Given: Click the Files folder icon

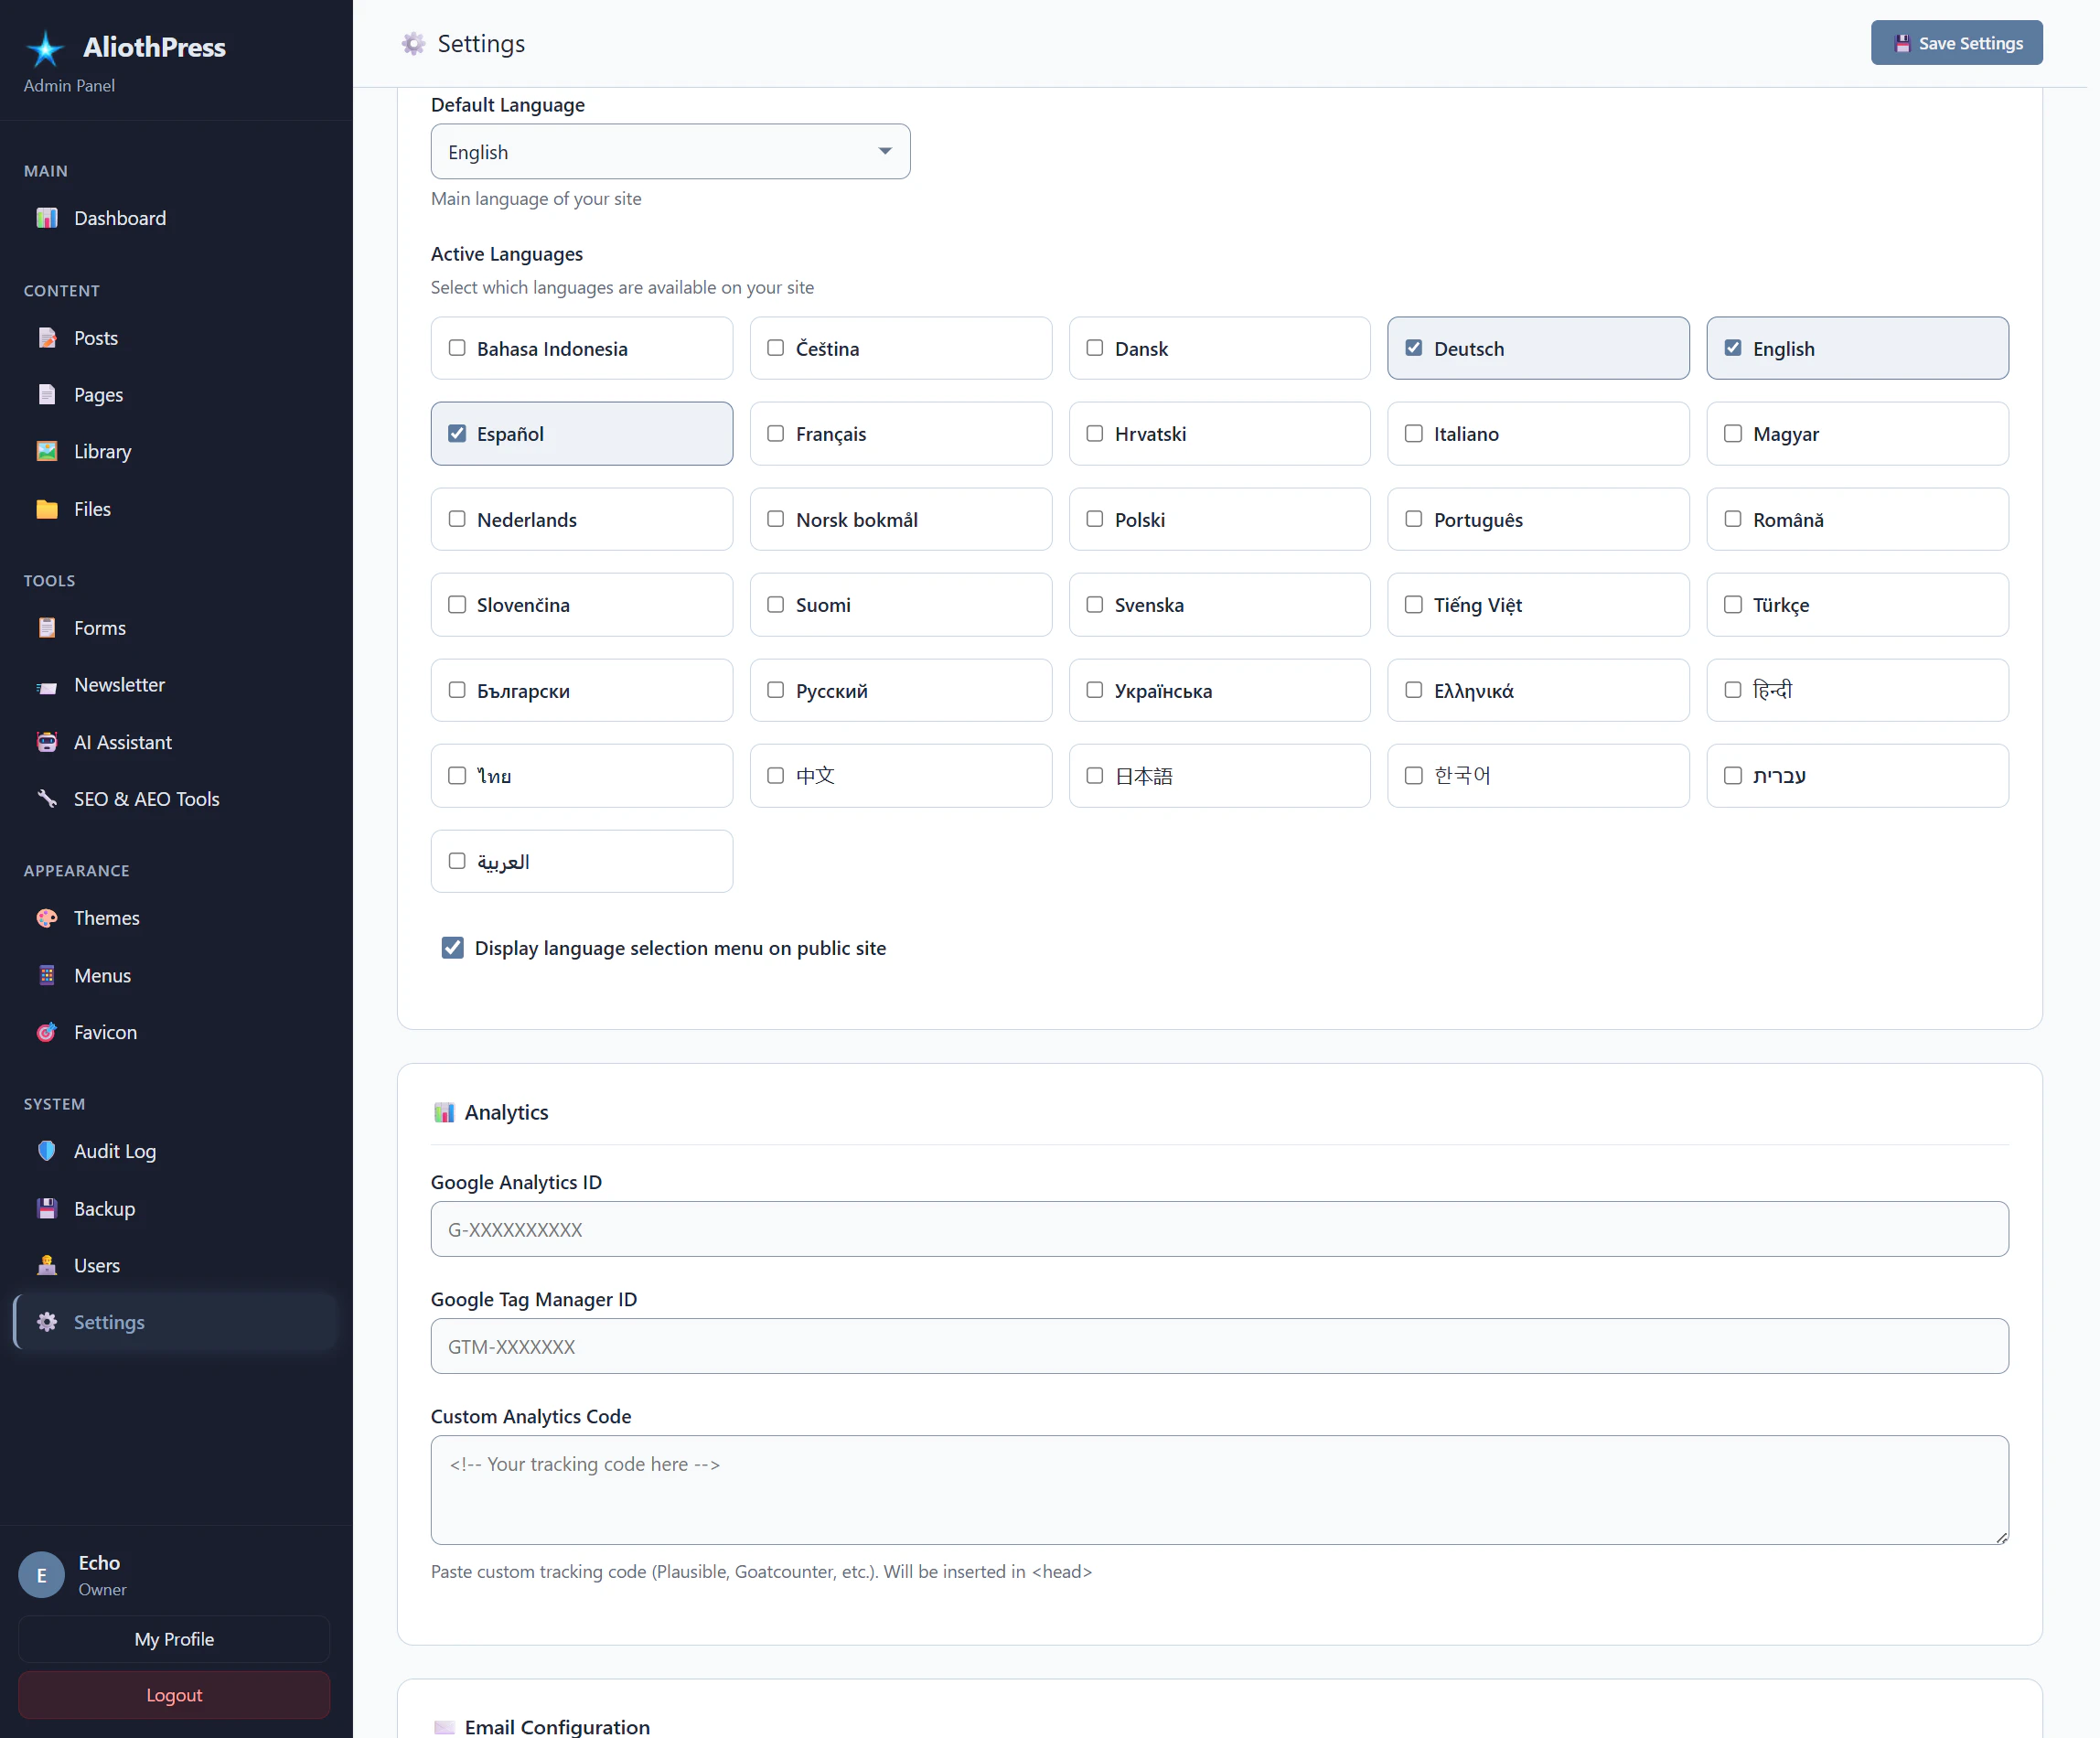Looking at the screenshot, I should click(x=47, y=509).
